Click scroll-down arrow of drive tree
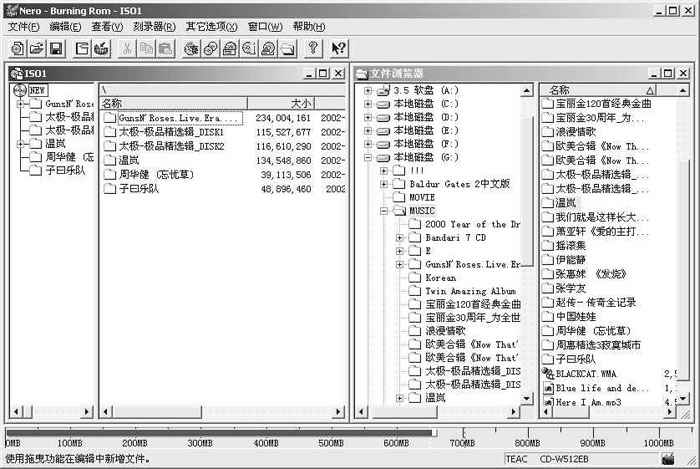Viewport: 700px width, 469px height. (527, 398)
